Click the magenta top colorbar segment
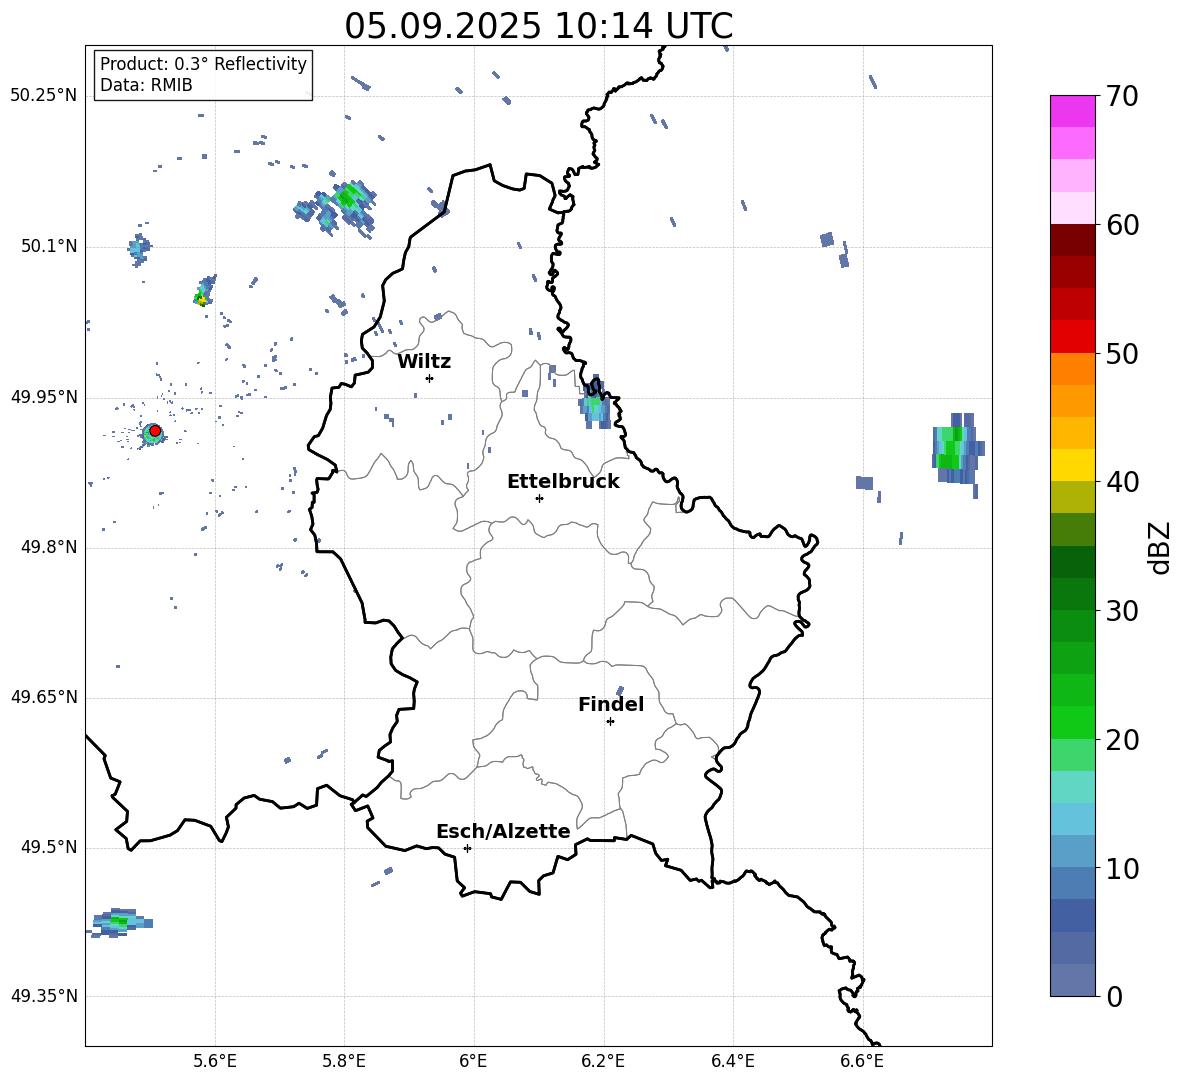The width and height of the screenshot is (1184, 1081). (x=1072, y=111)
